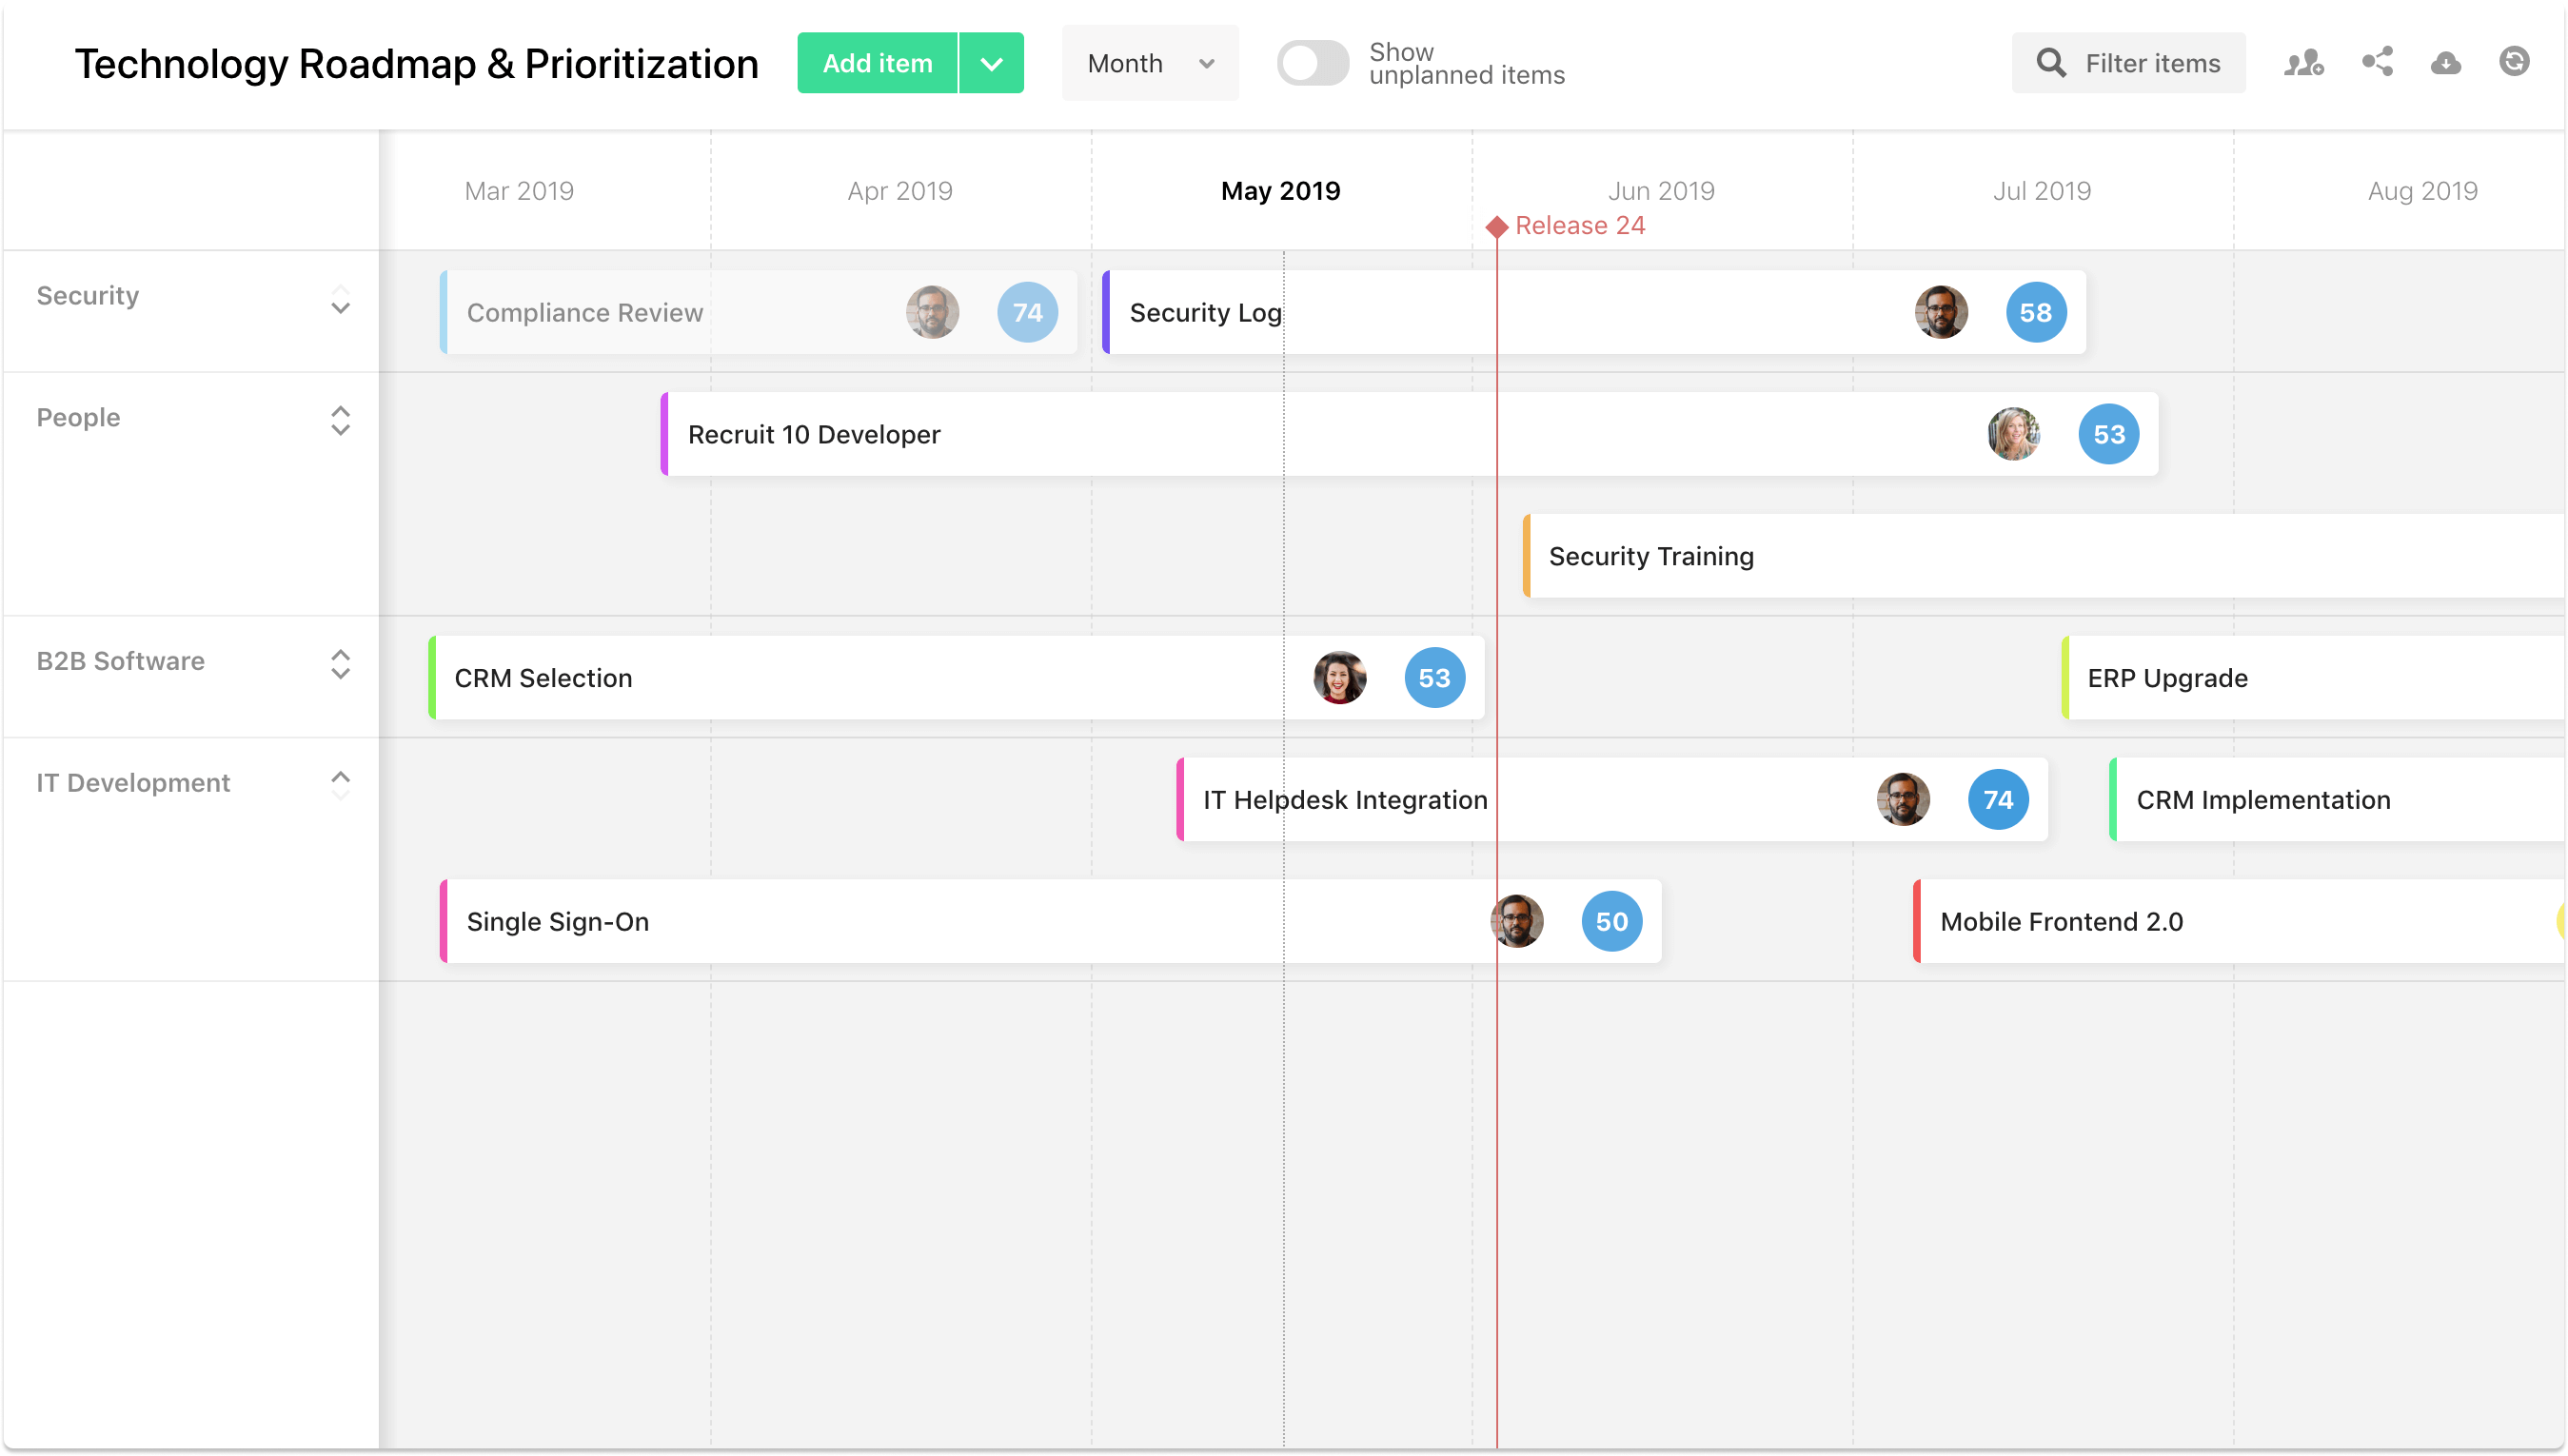
Task: Click the orange priority bar on Security Training
Action: 1527,556
